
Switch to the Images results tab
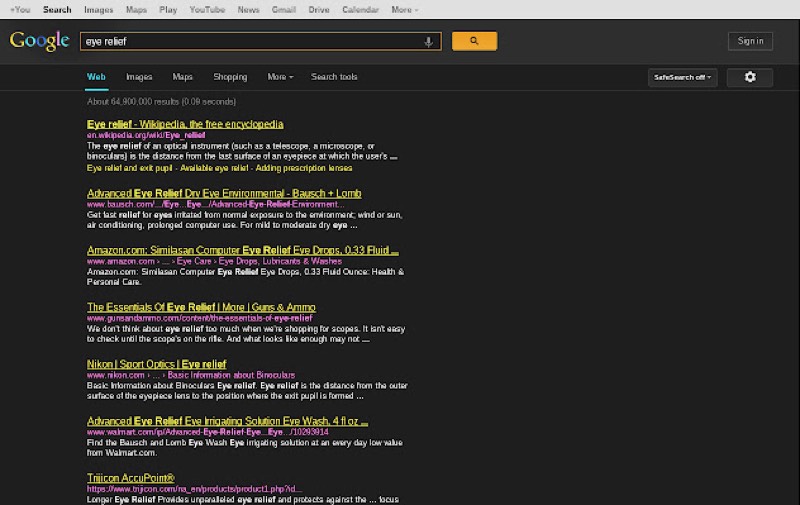pos(139,77)
